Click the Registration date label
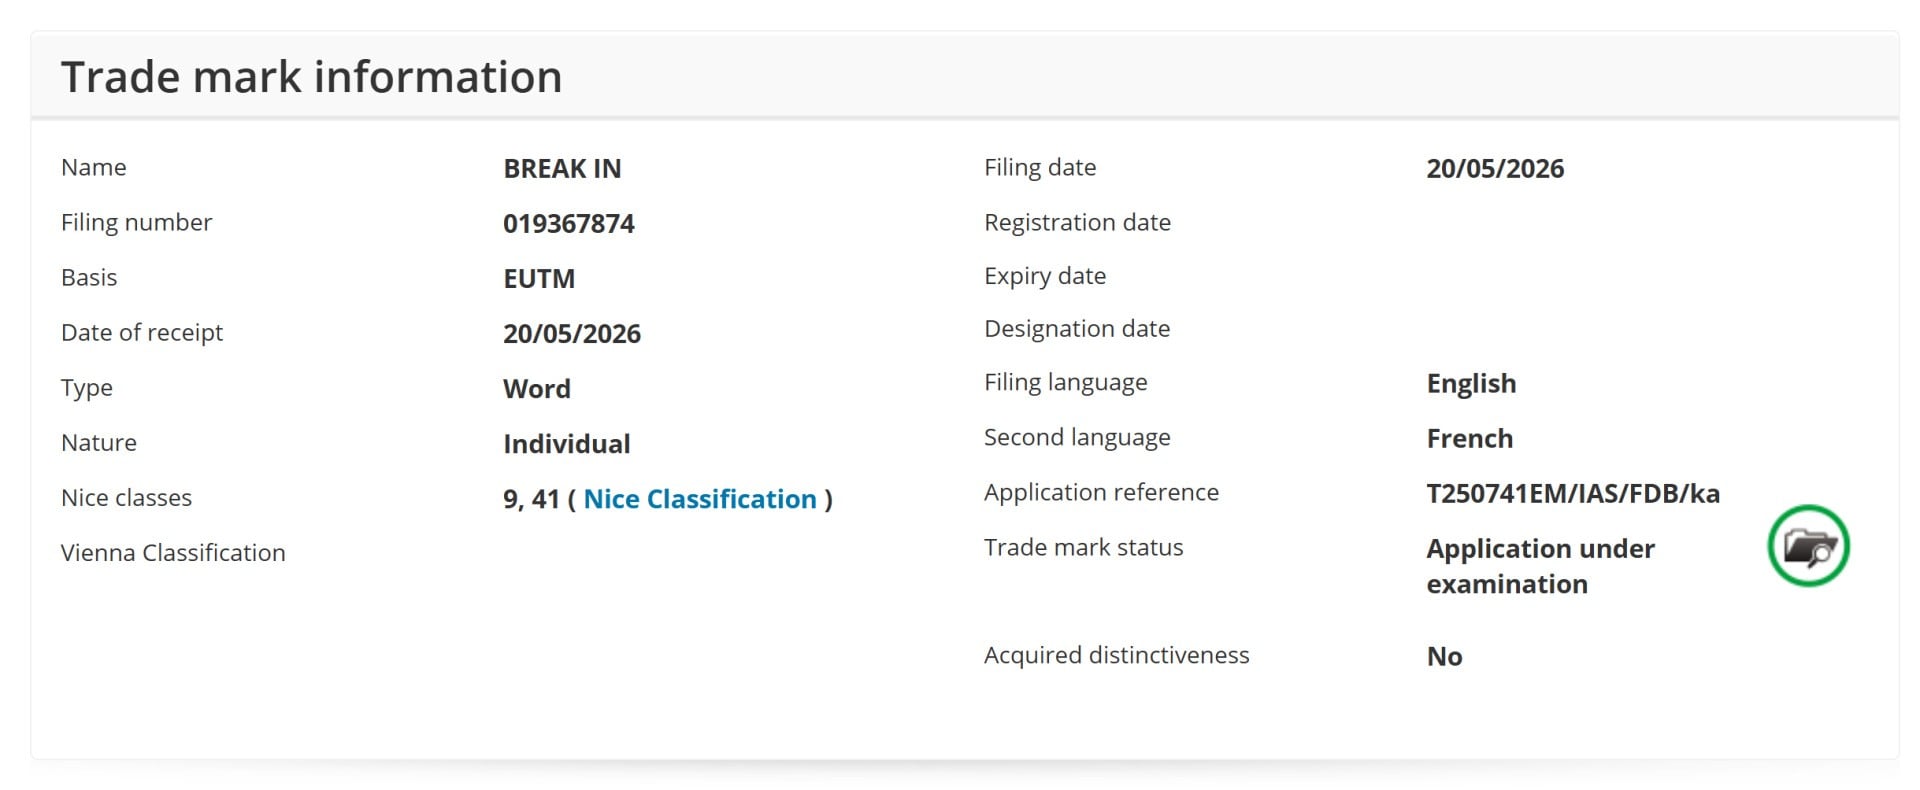Viewport: 1920px width, 790px height. point(1077,222)
